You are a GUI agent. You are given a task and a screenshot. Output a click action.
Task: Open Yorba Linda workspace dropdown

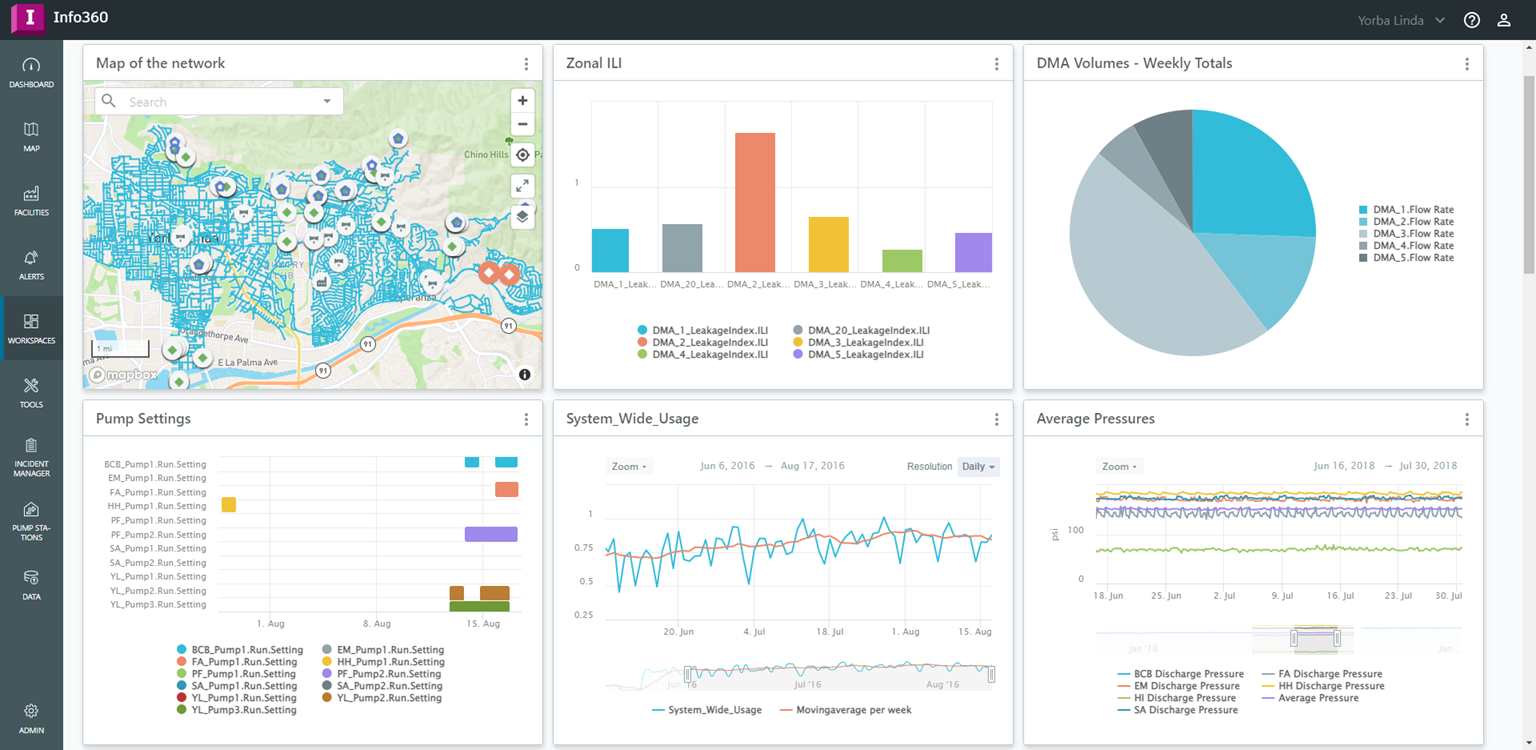tap(1401, 20)
